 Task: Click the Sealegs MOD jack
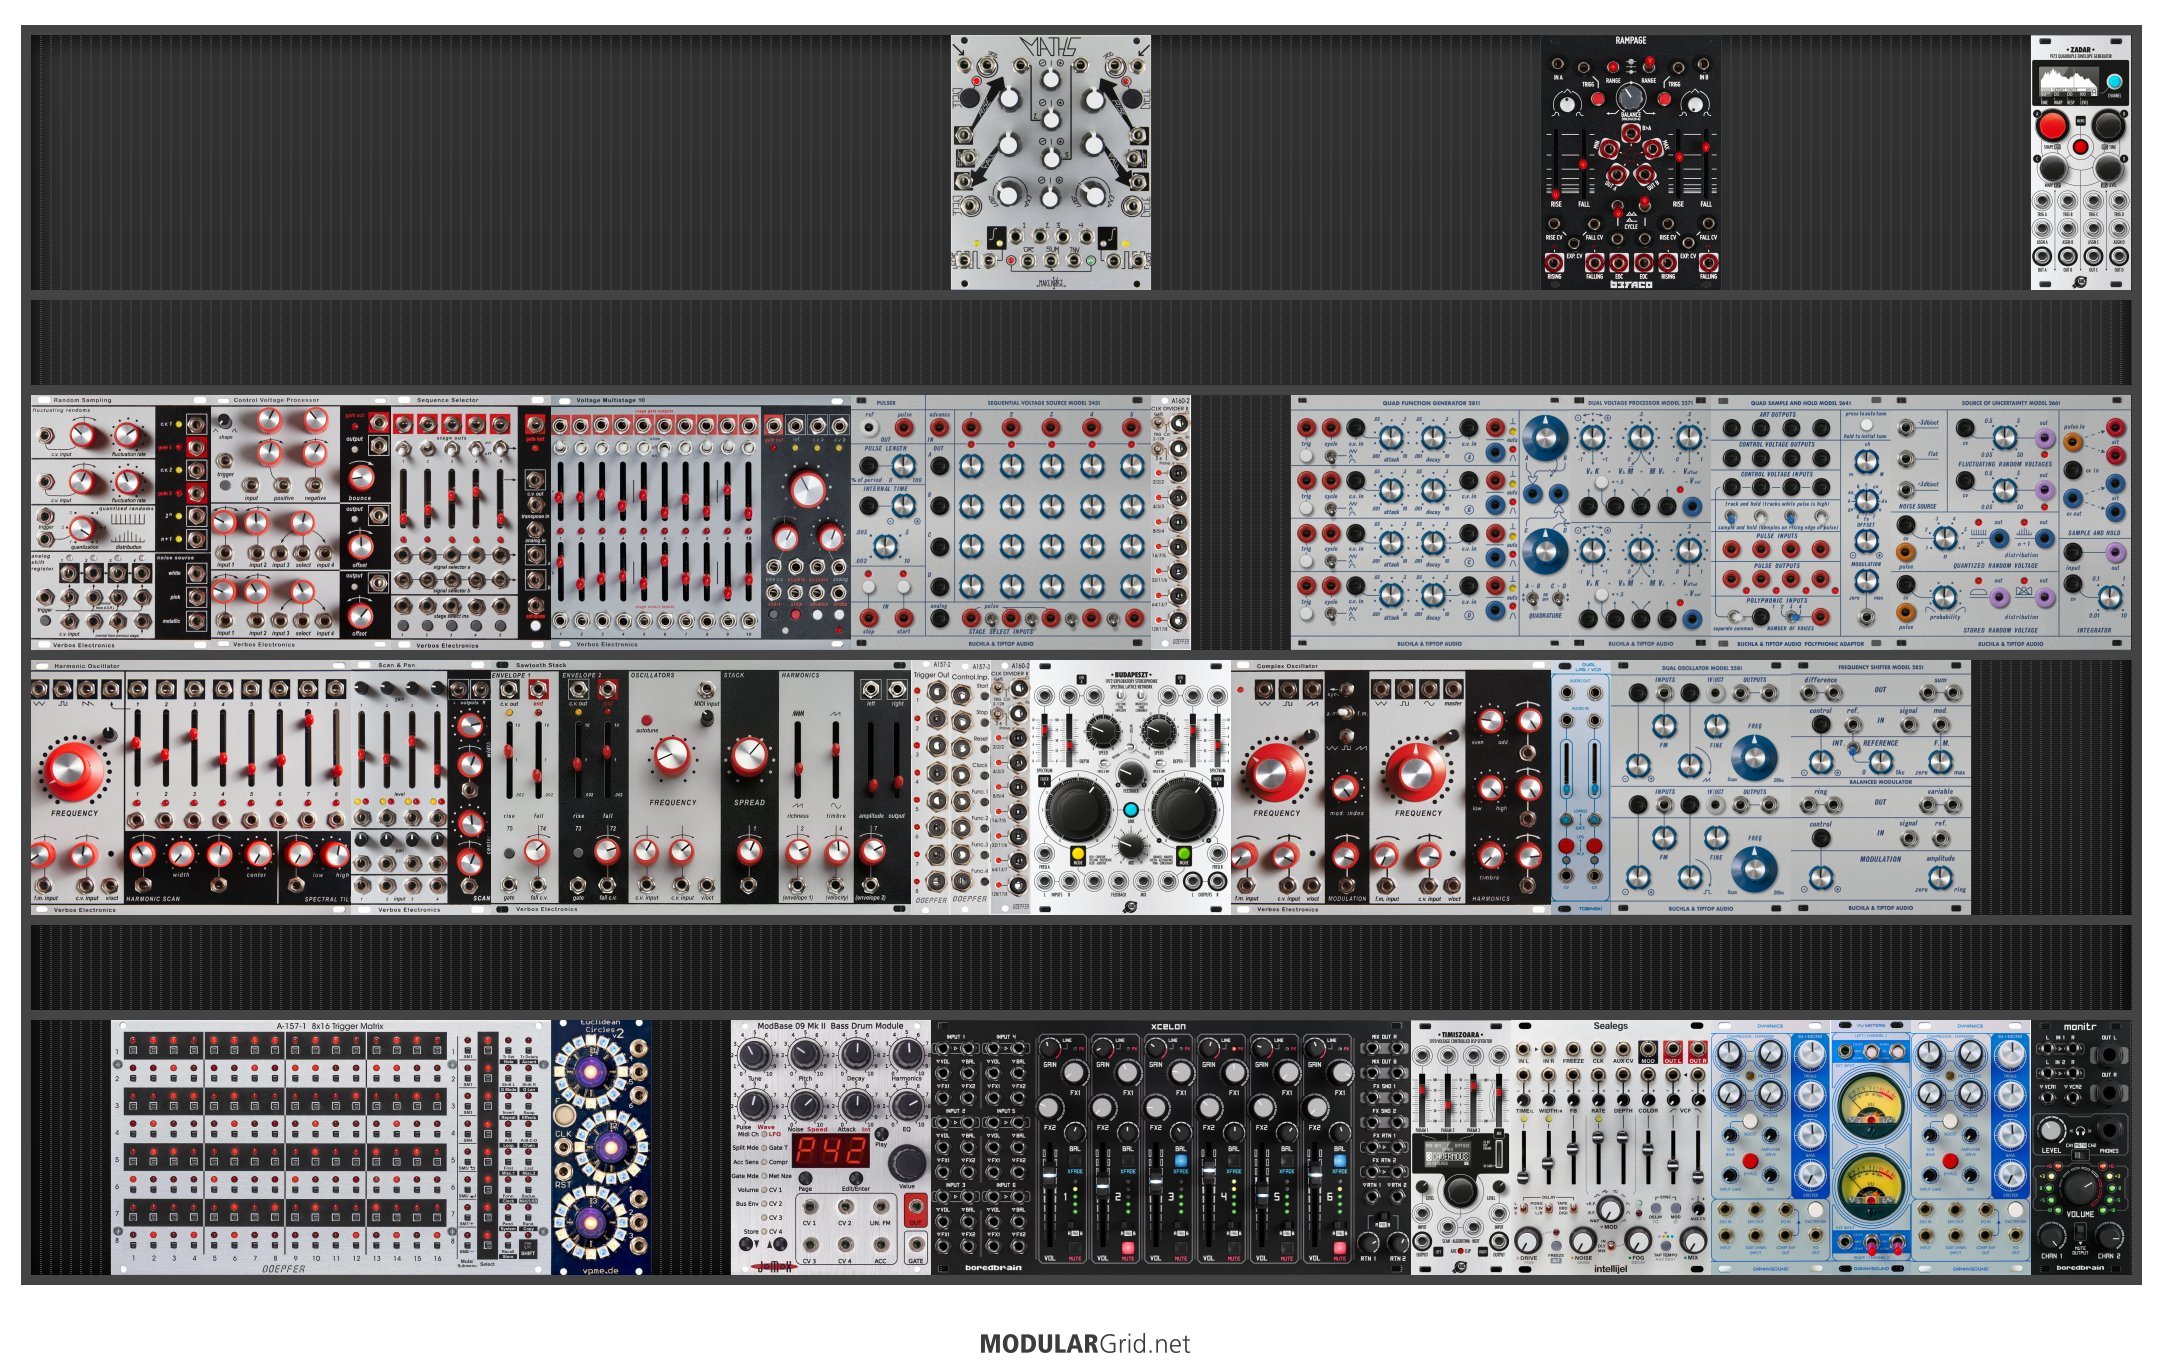[x=1648, y=1047]
